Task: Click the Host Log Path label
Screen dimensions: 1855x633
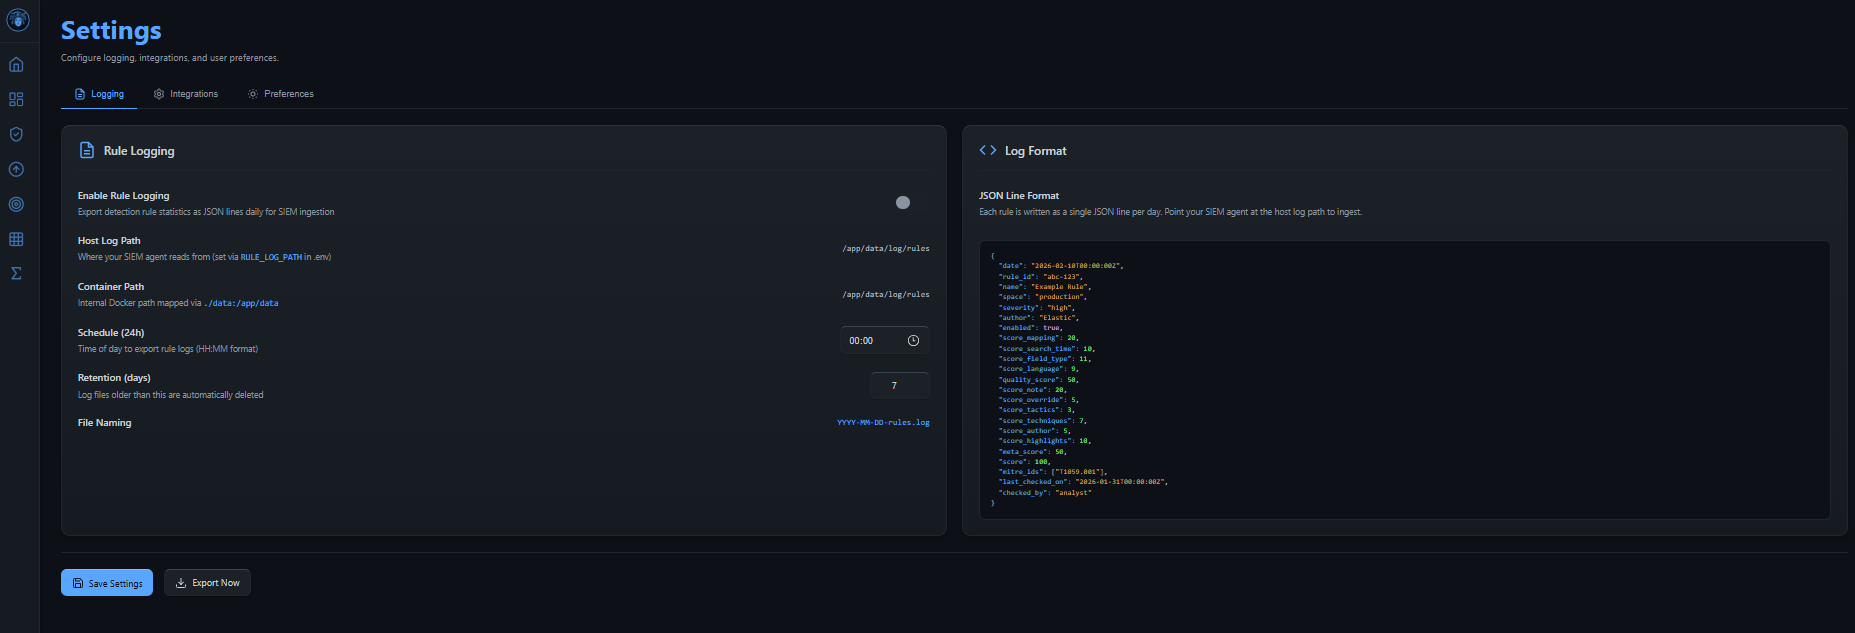Action: pyautogui.click(x=109, y=241)
